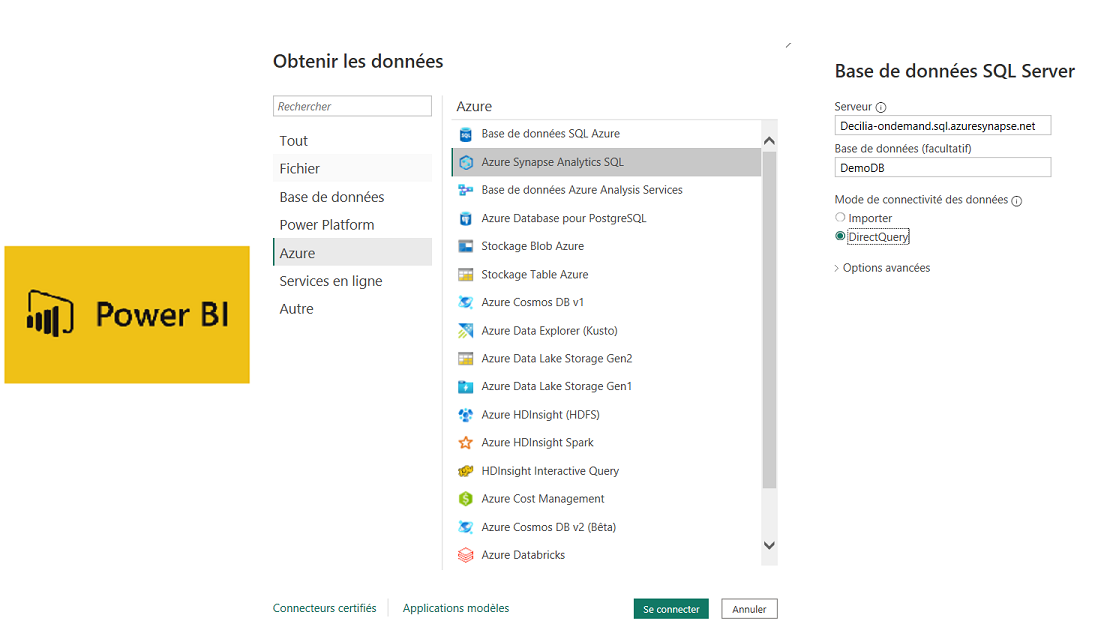Click the Base de données (facultatif) field
1108x640 pixels.
943,167
